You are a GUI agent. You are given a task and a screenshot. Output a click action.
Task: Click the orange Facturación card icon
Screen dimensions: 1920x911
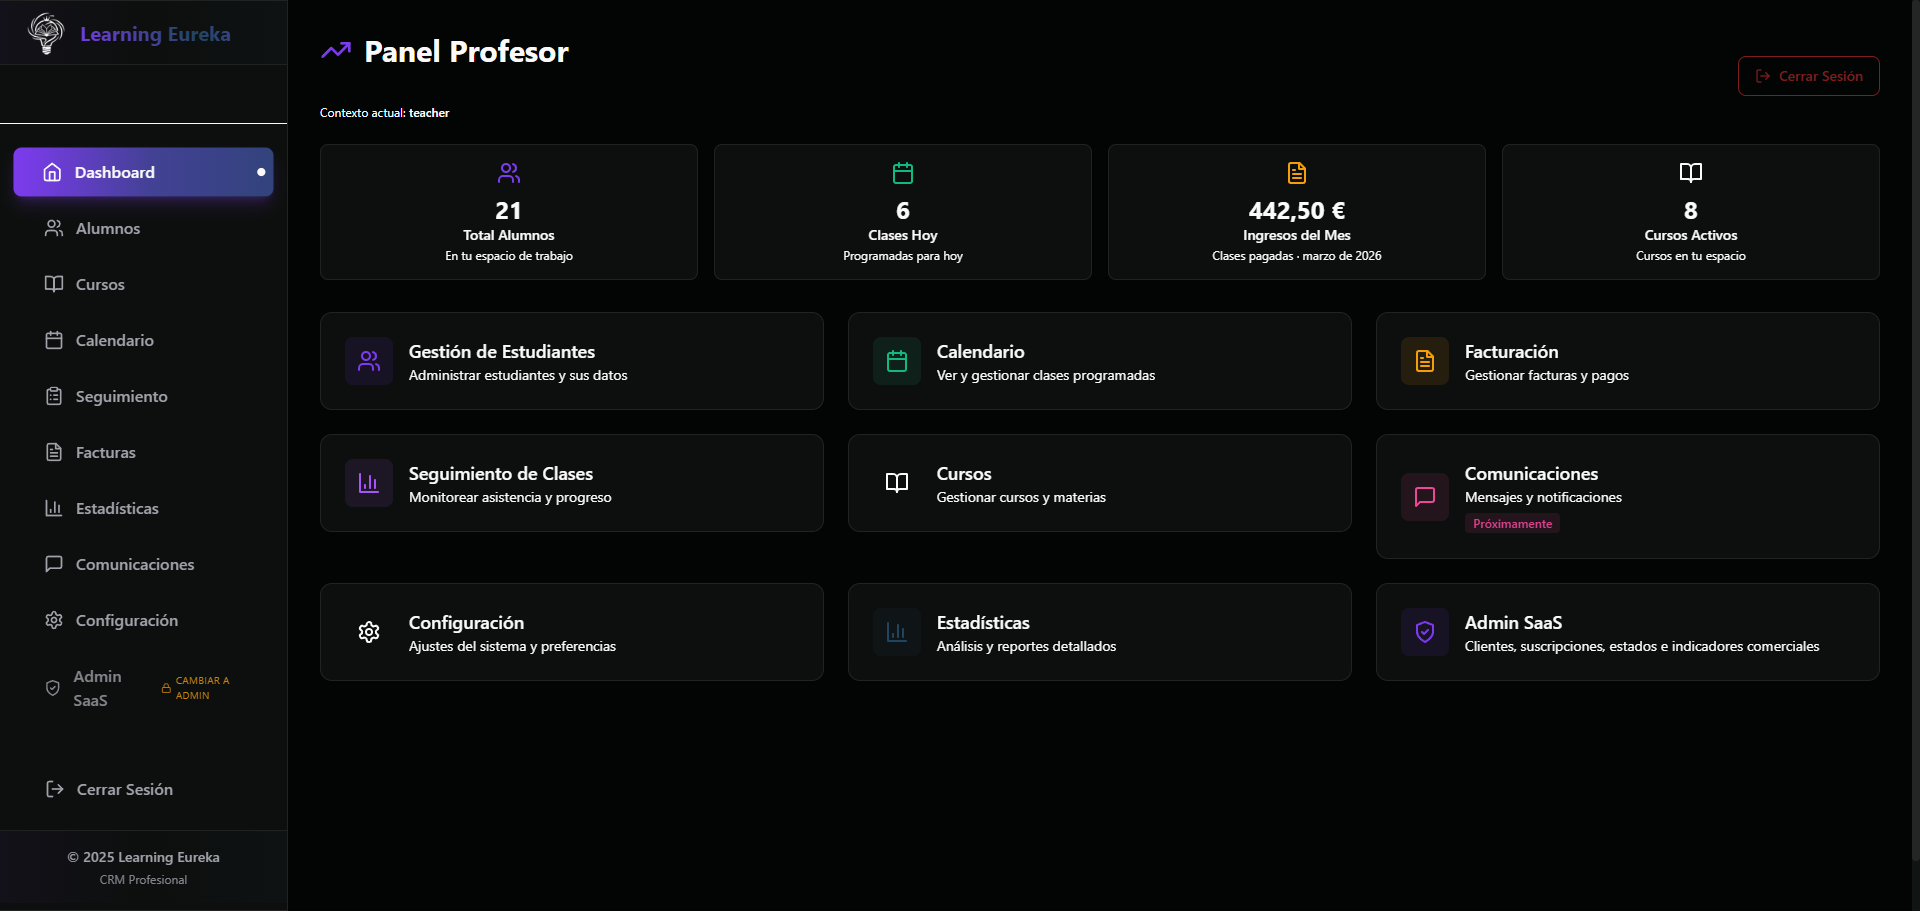pyautogui.click(x=1425, y=361)
